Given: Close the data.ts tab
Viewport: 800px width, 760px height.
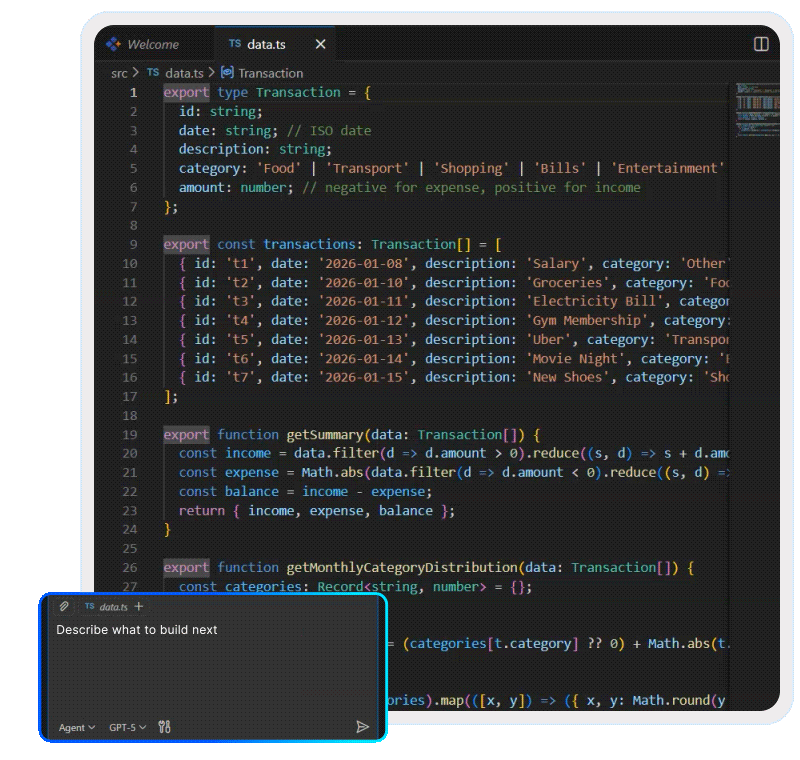Looking at the screenshot, I should 319,44.
